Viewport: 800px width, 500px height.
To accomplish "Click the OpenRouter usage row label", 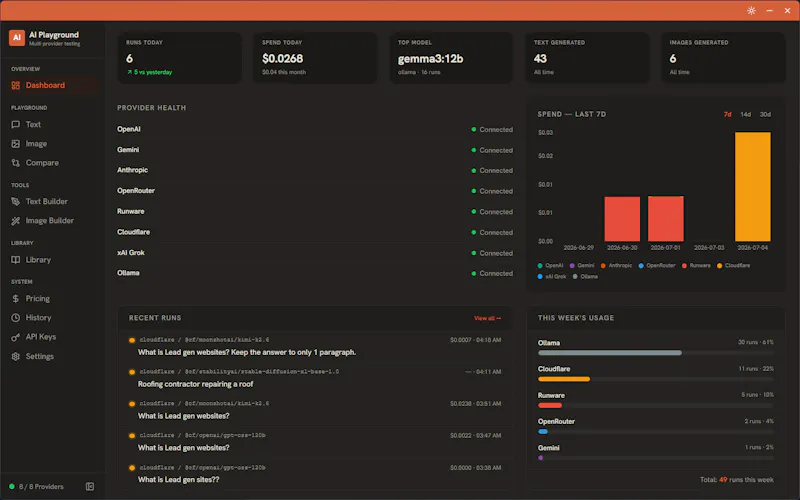I will point(556,422).
